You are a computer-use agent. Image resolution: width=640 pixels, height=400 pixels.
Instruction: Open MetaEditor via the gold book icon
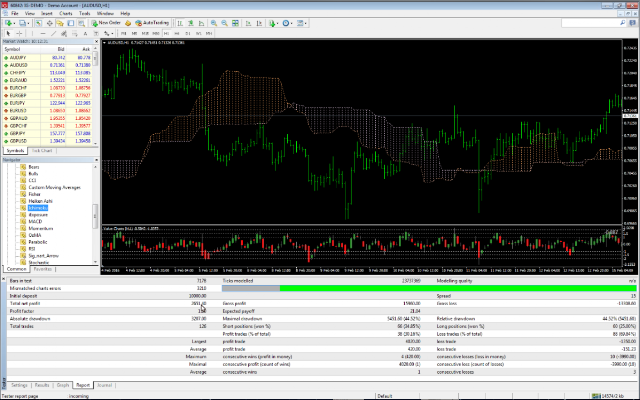(128, 23)
